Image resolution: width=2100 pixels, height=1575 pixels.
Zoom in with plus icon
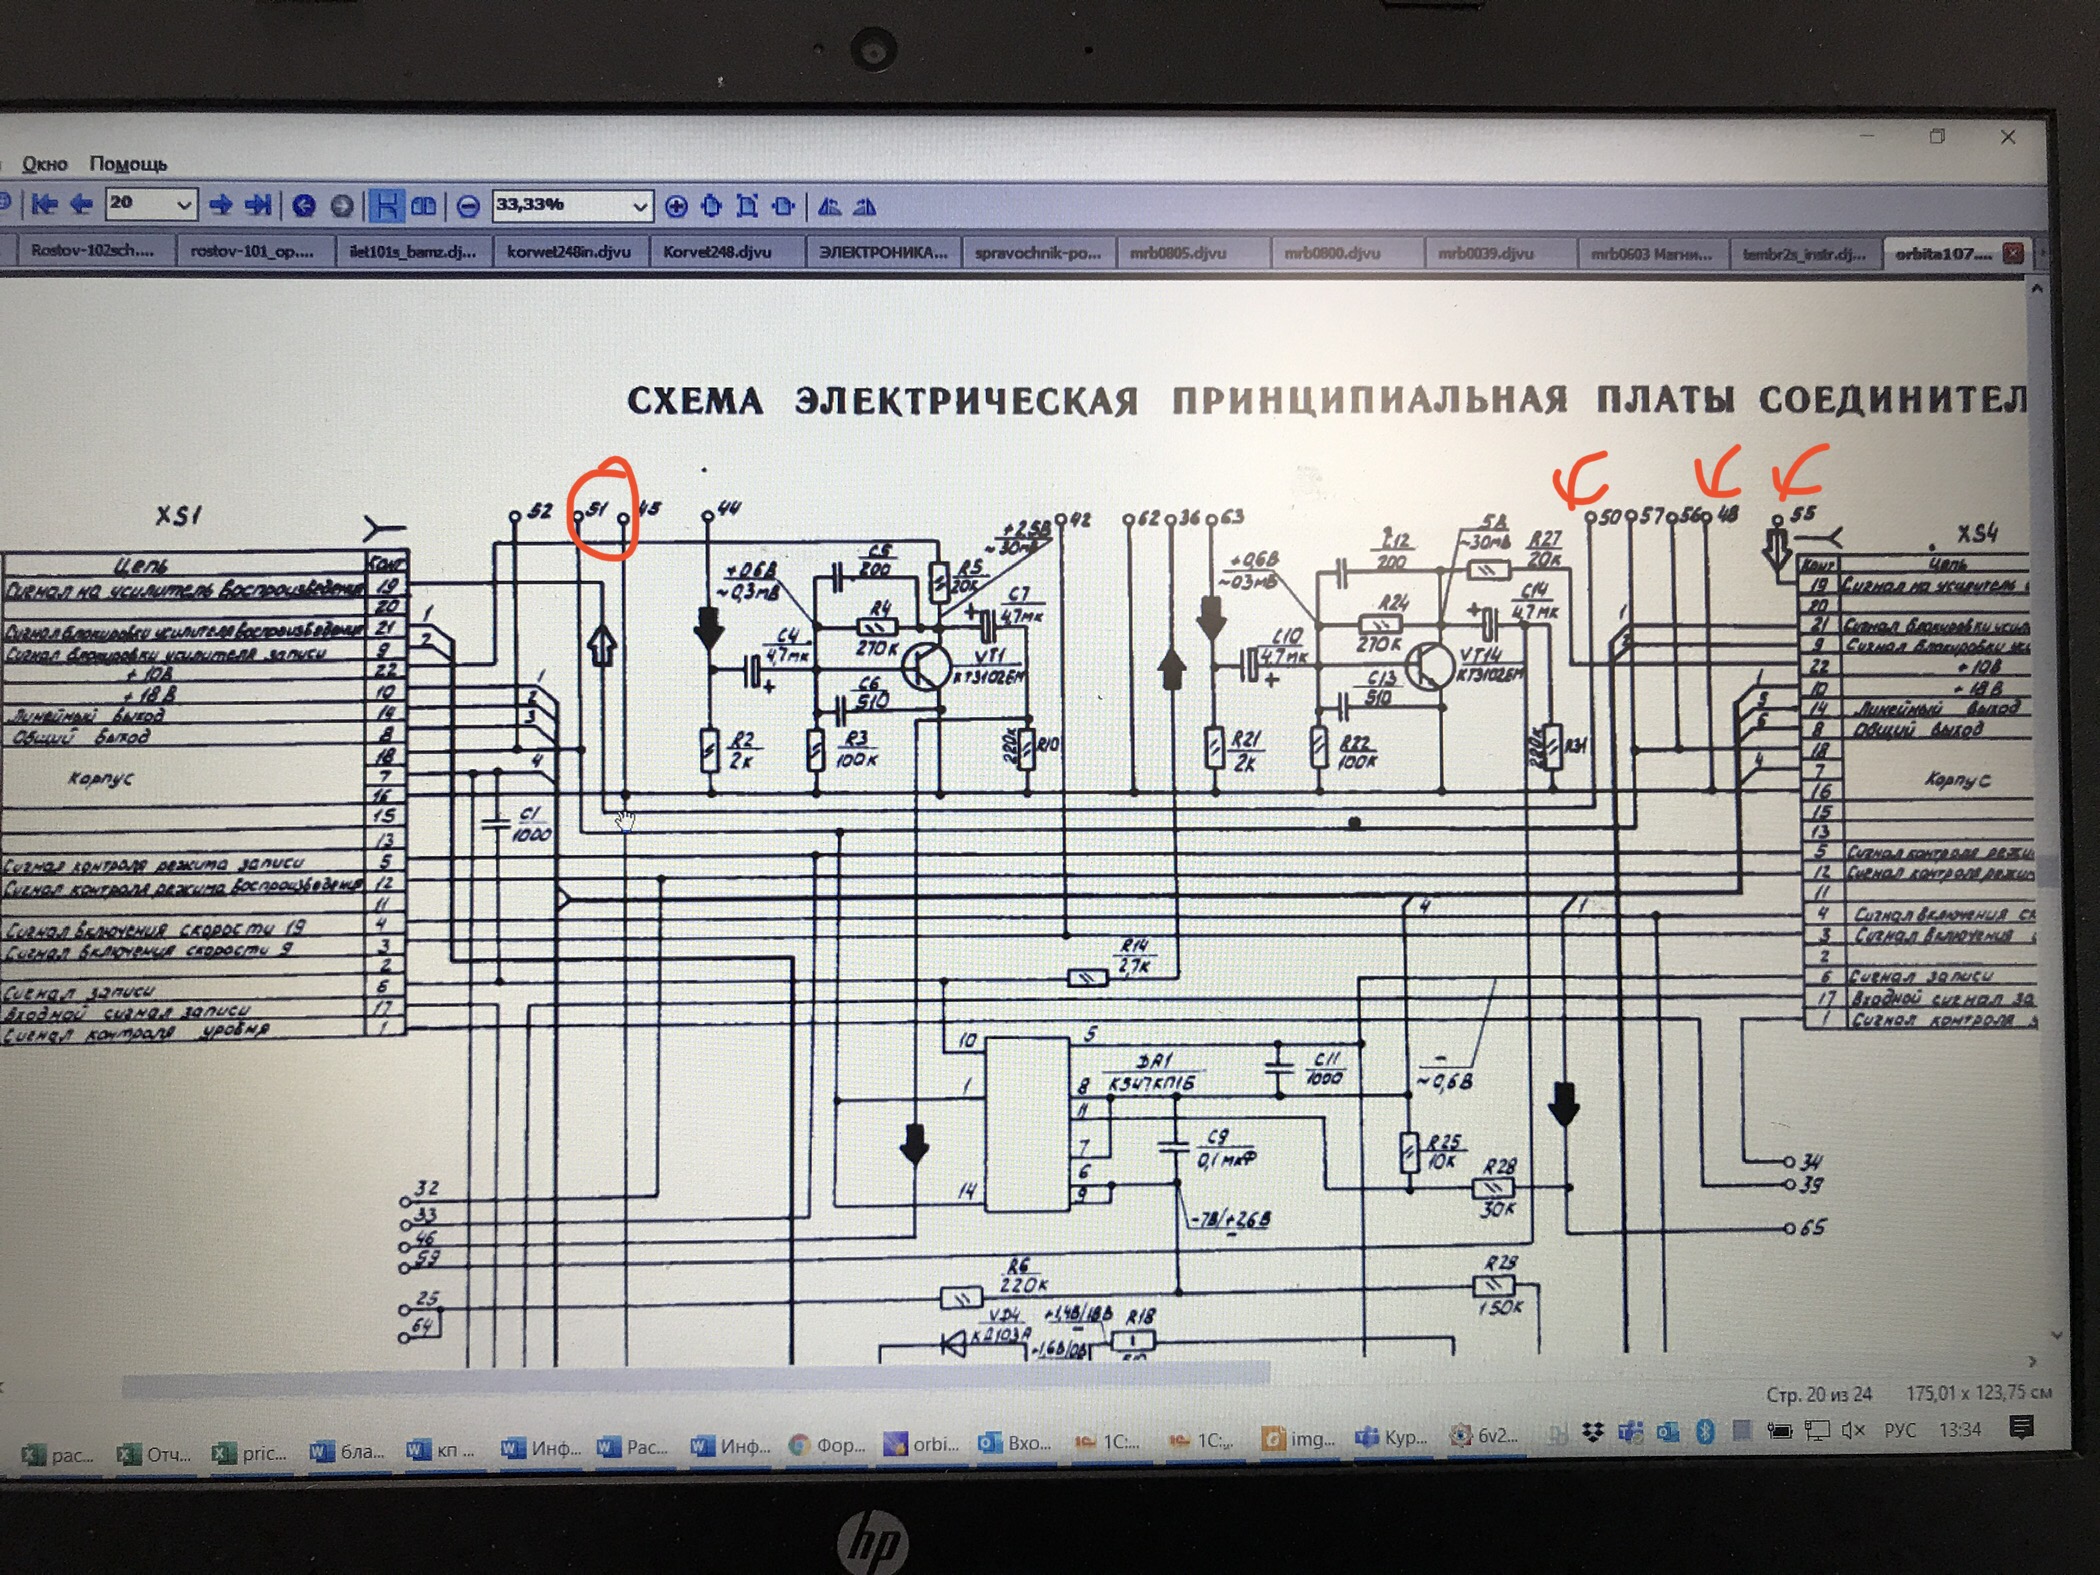pyautogui.click(x=676, y=207)
